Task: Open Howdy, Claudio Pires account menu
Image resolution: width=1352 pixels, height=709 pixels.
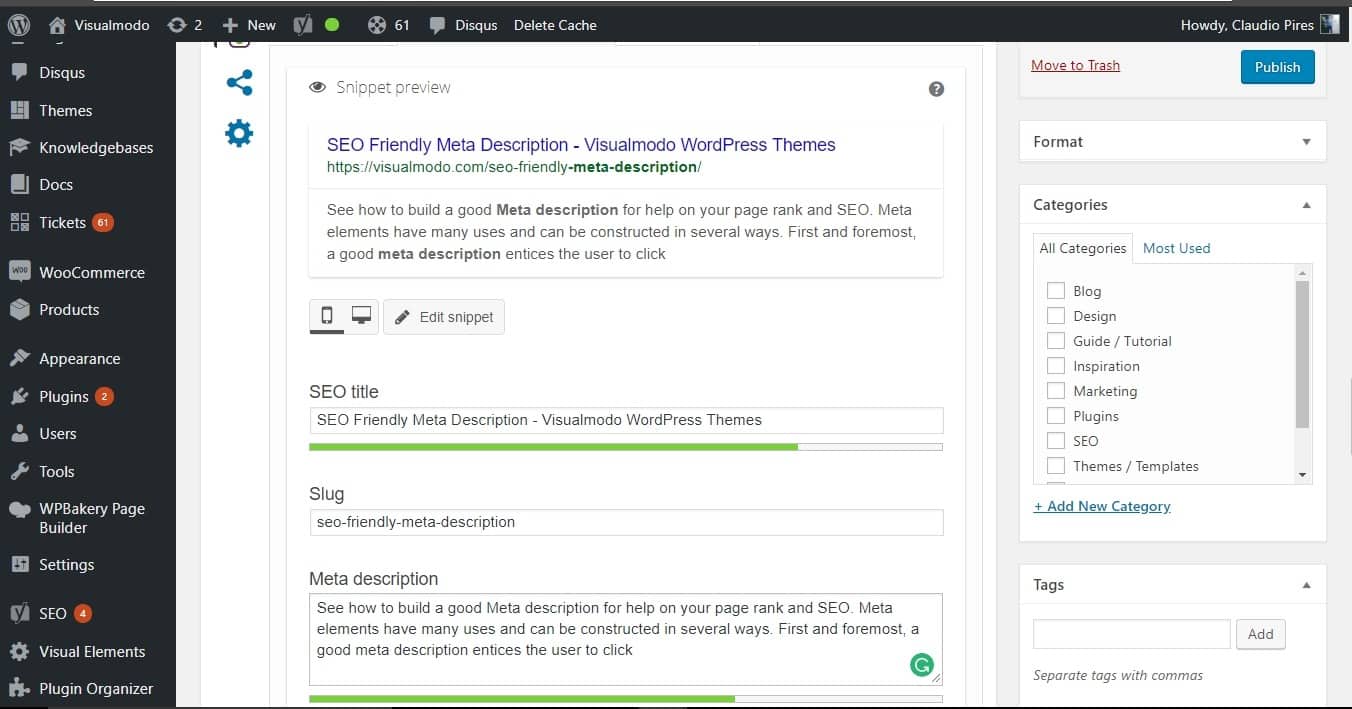Action: click(1247, 25)
